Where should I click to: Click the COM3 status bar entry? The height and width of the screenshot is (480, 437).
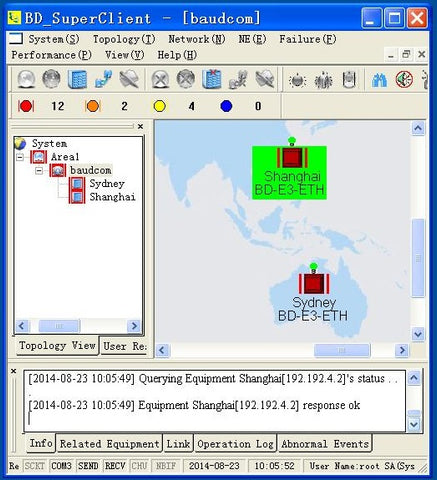61,466
